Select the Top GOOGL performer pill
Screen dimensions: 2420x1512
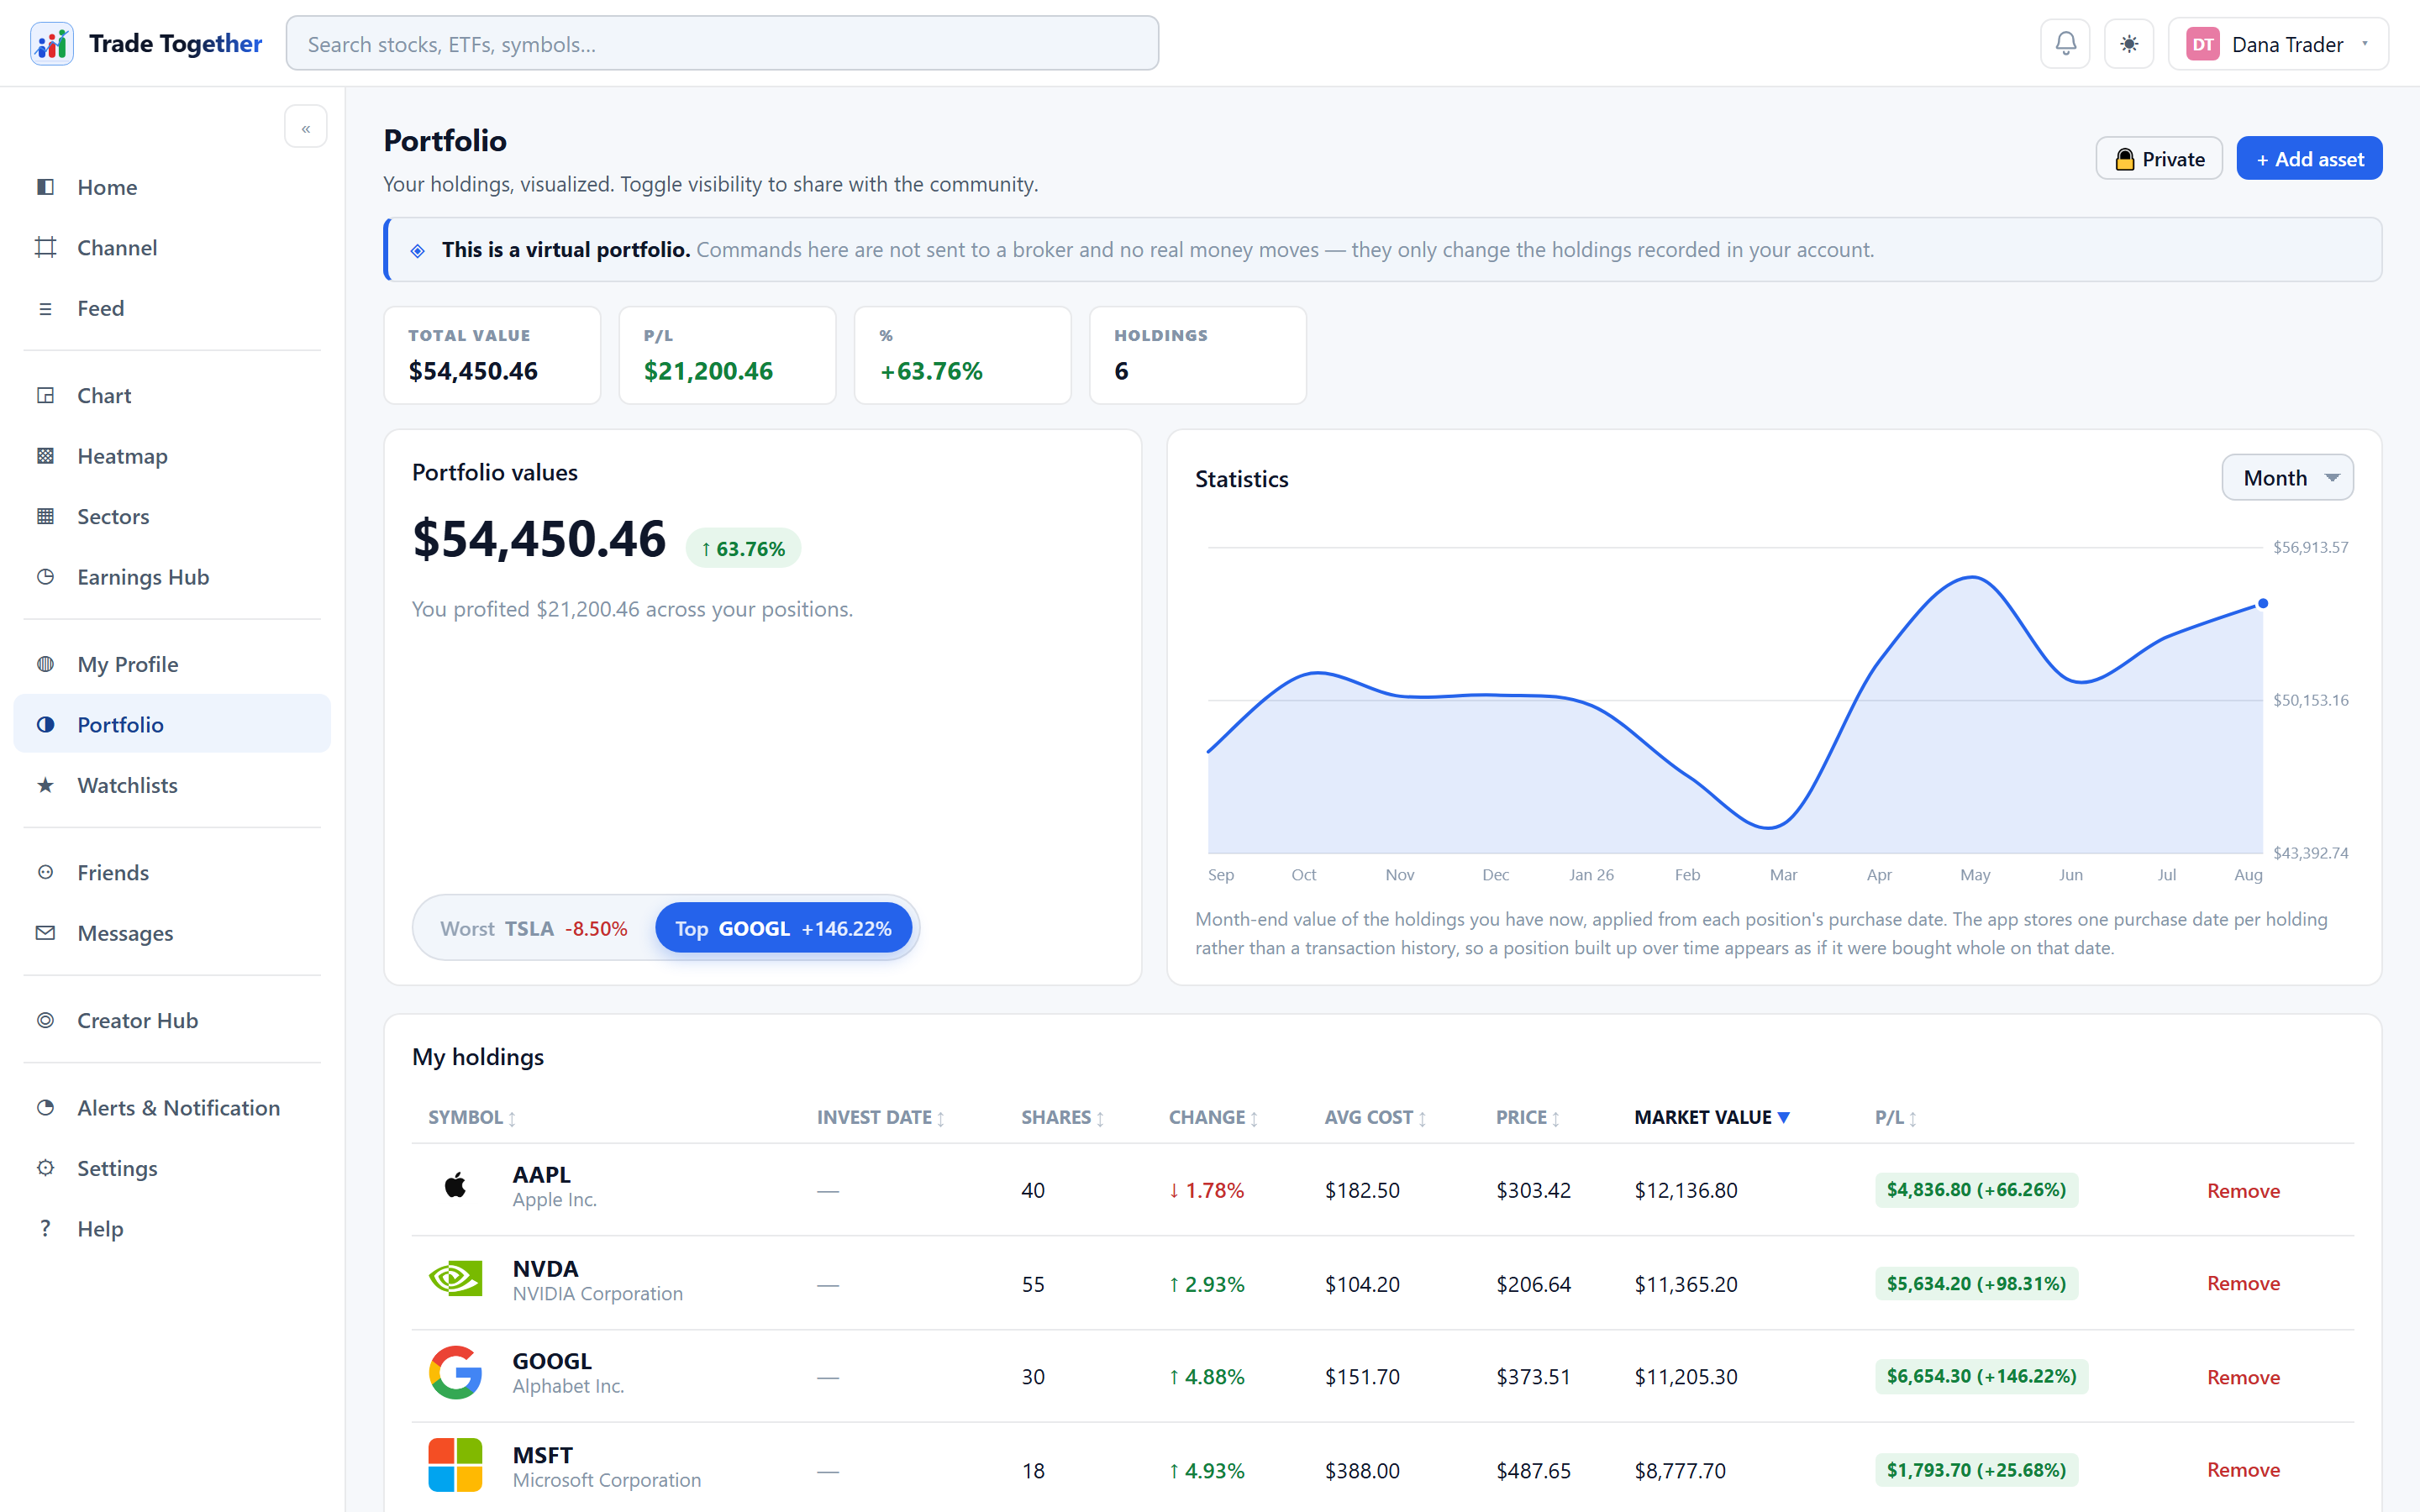point(783,929)
